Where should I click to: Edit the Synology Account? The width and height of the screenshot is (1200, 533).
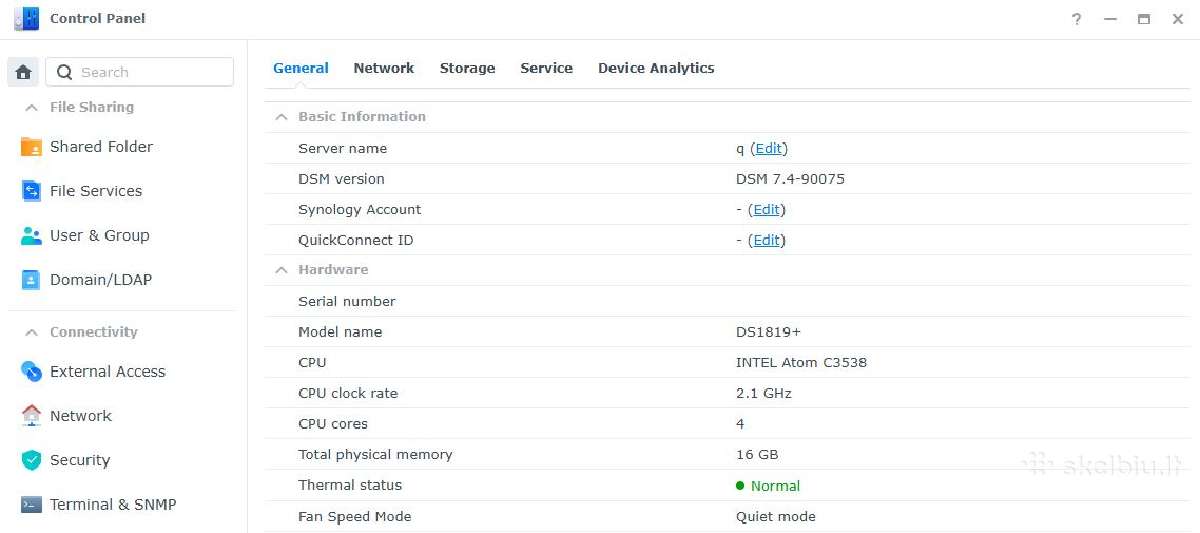tap(767, 209)
